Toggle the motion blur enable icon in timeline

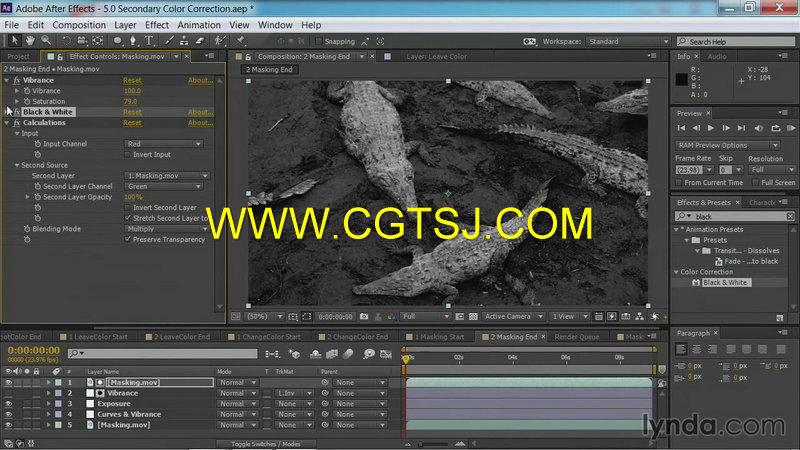tap(348, 354)
